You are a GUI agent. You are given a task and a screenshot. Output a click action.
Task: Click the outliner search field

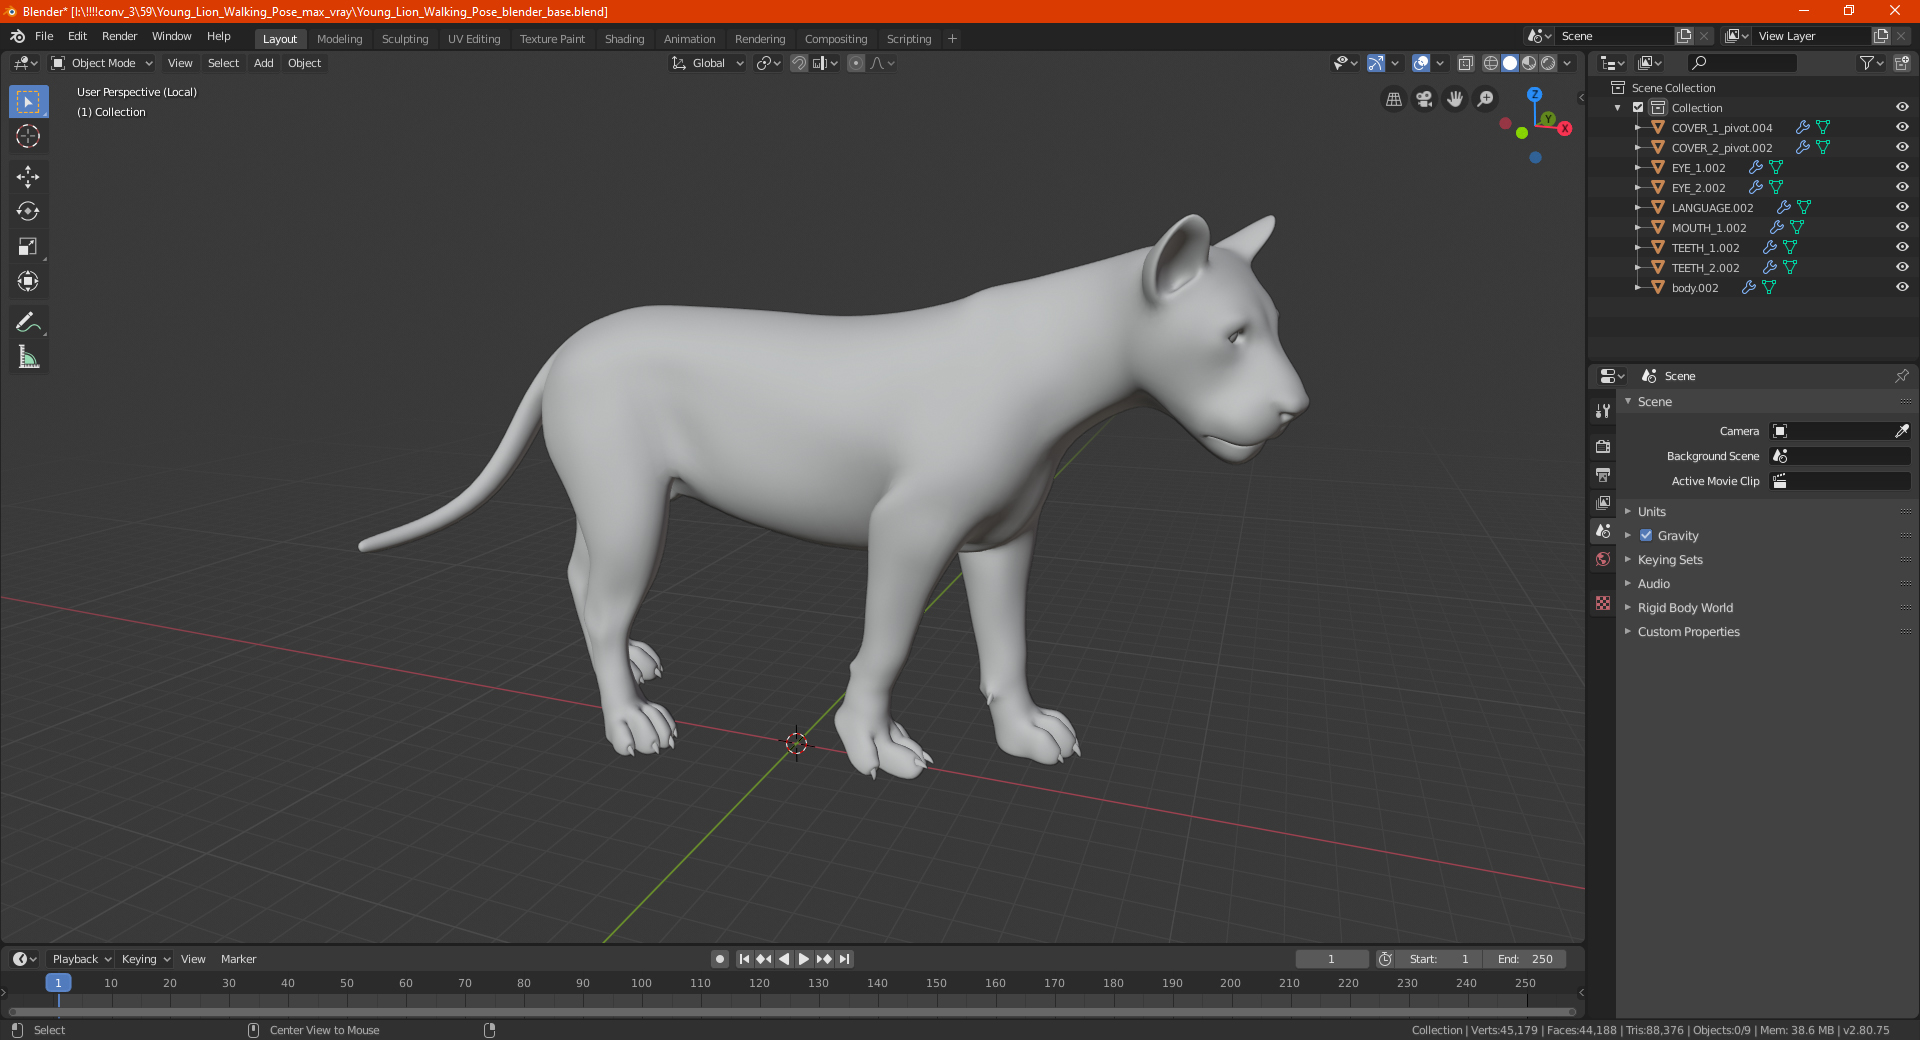(1742, 63)
